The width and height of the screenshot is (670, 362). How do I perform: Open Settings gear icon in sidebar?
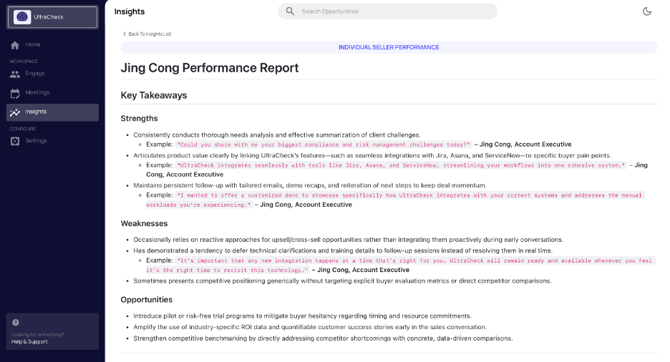pos(15,141)
